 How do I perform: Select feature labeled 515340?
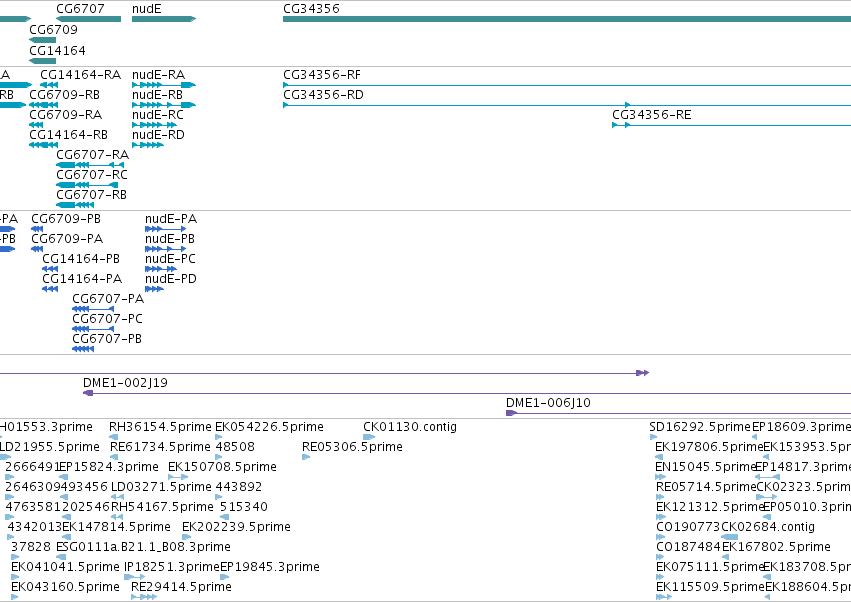[224, 517]
